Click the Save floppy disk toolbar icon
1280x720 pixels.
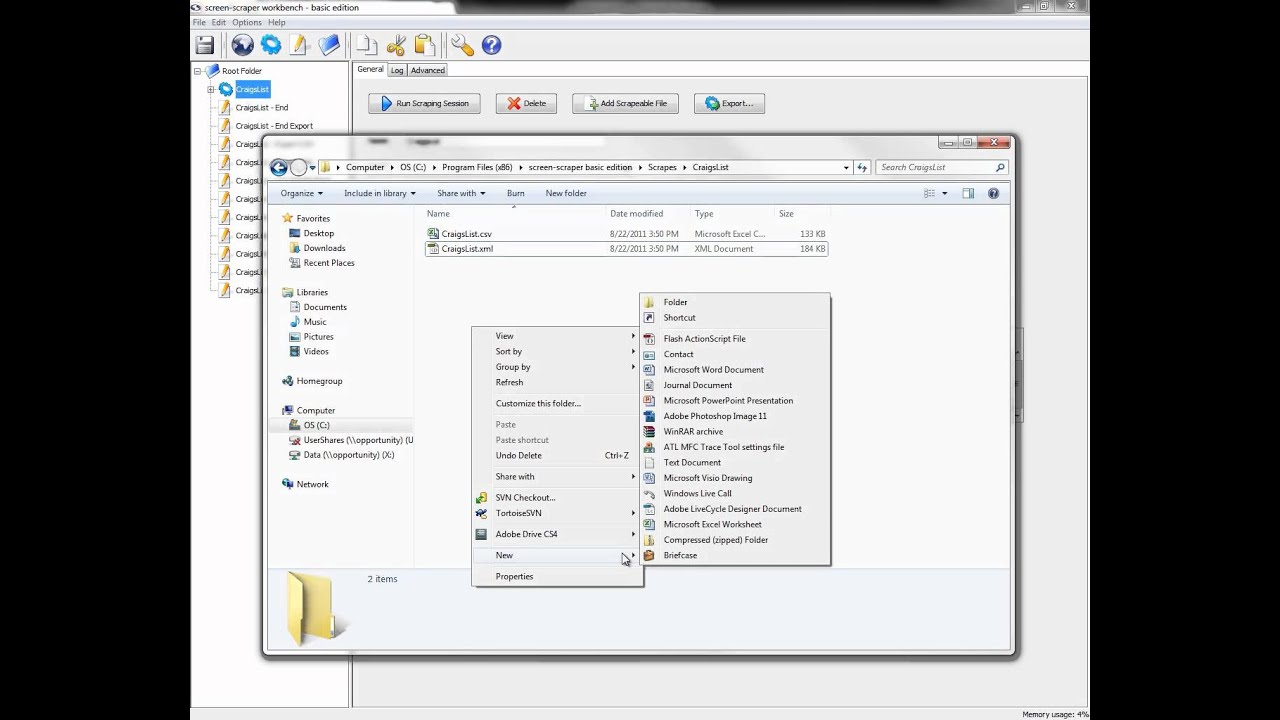[205, 45]
